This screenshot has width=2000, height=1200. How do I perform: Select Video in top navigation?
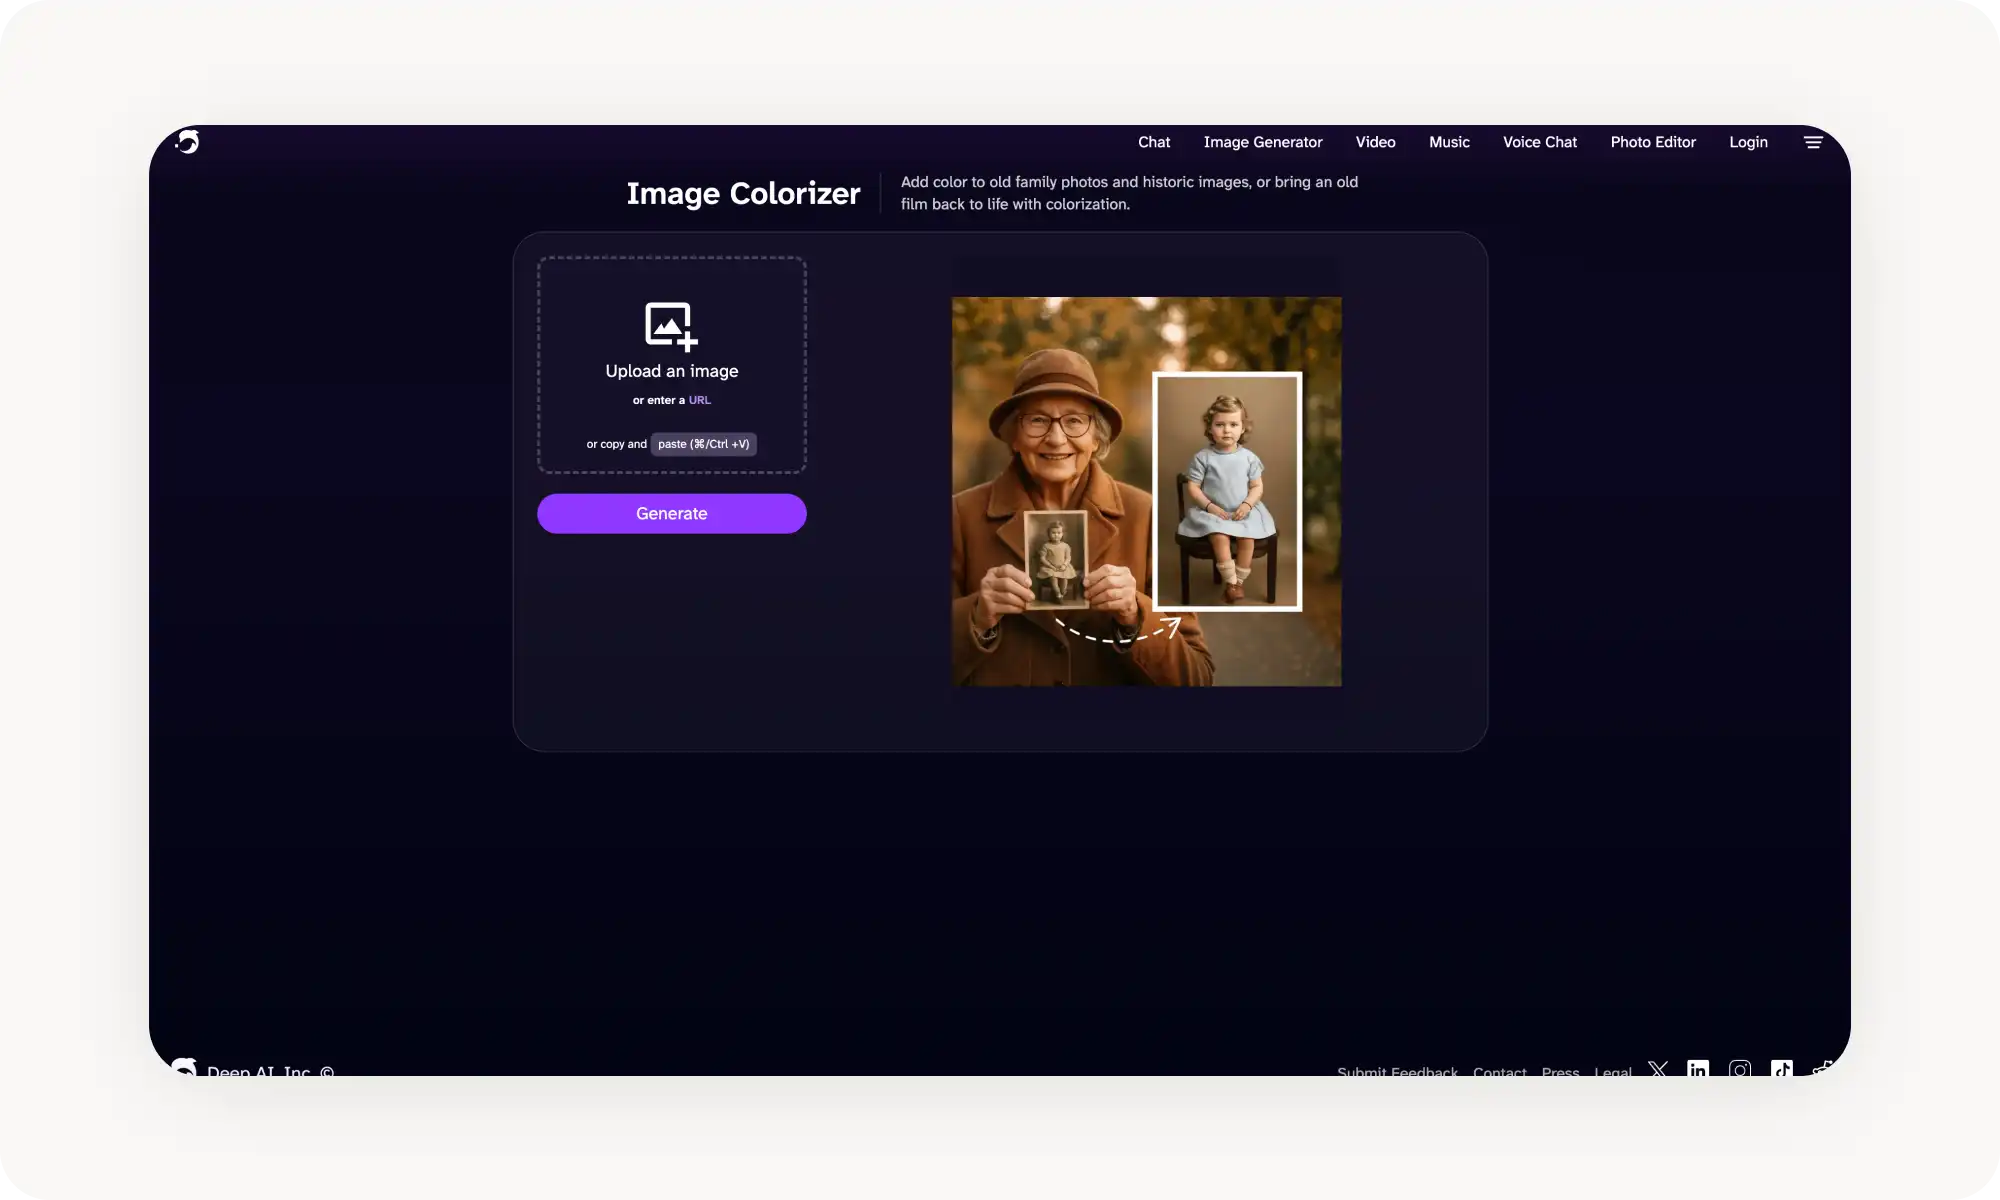pyautogui.click(x=1375, y=142)
